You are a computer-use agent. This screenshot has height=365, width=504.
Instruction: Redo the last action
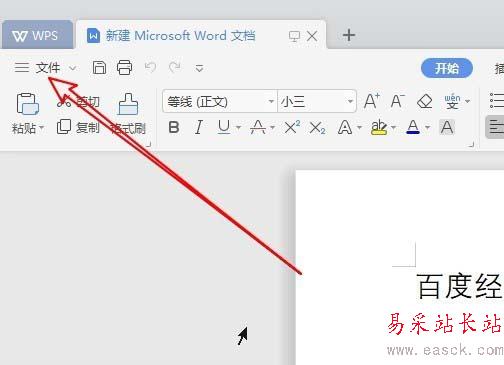[175, 68]
